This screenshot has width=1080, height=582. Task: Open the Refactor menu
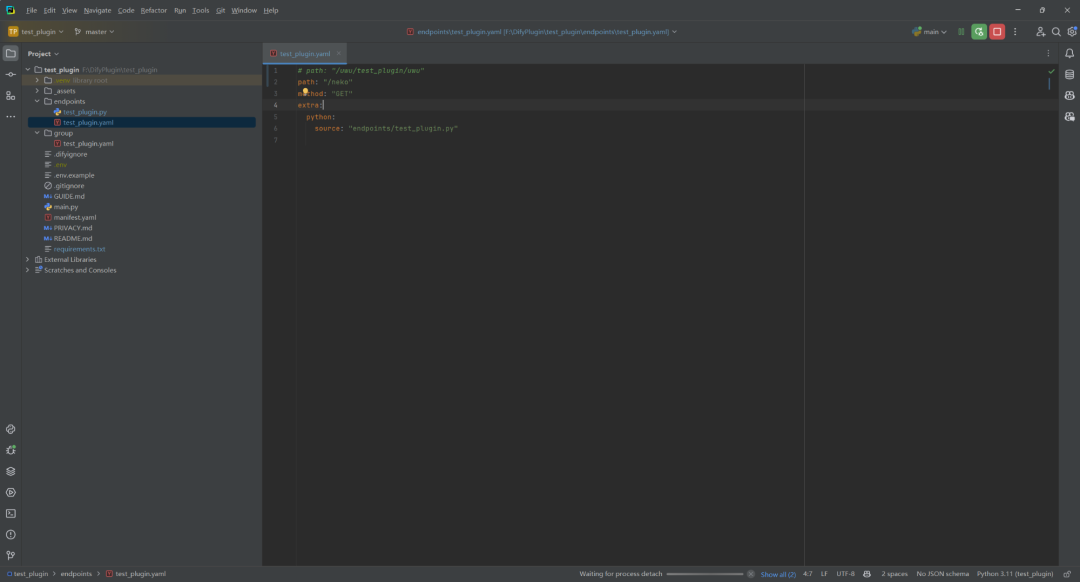tap(154, 10)
